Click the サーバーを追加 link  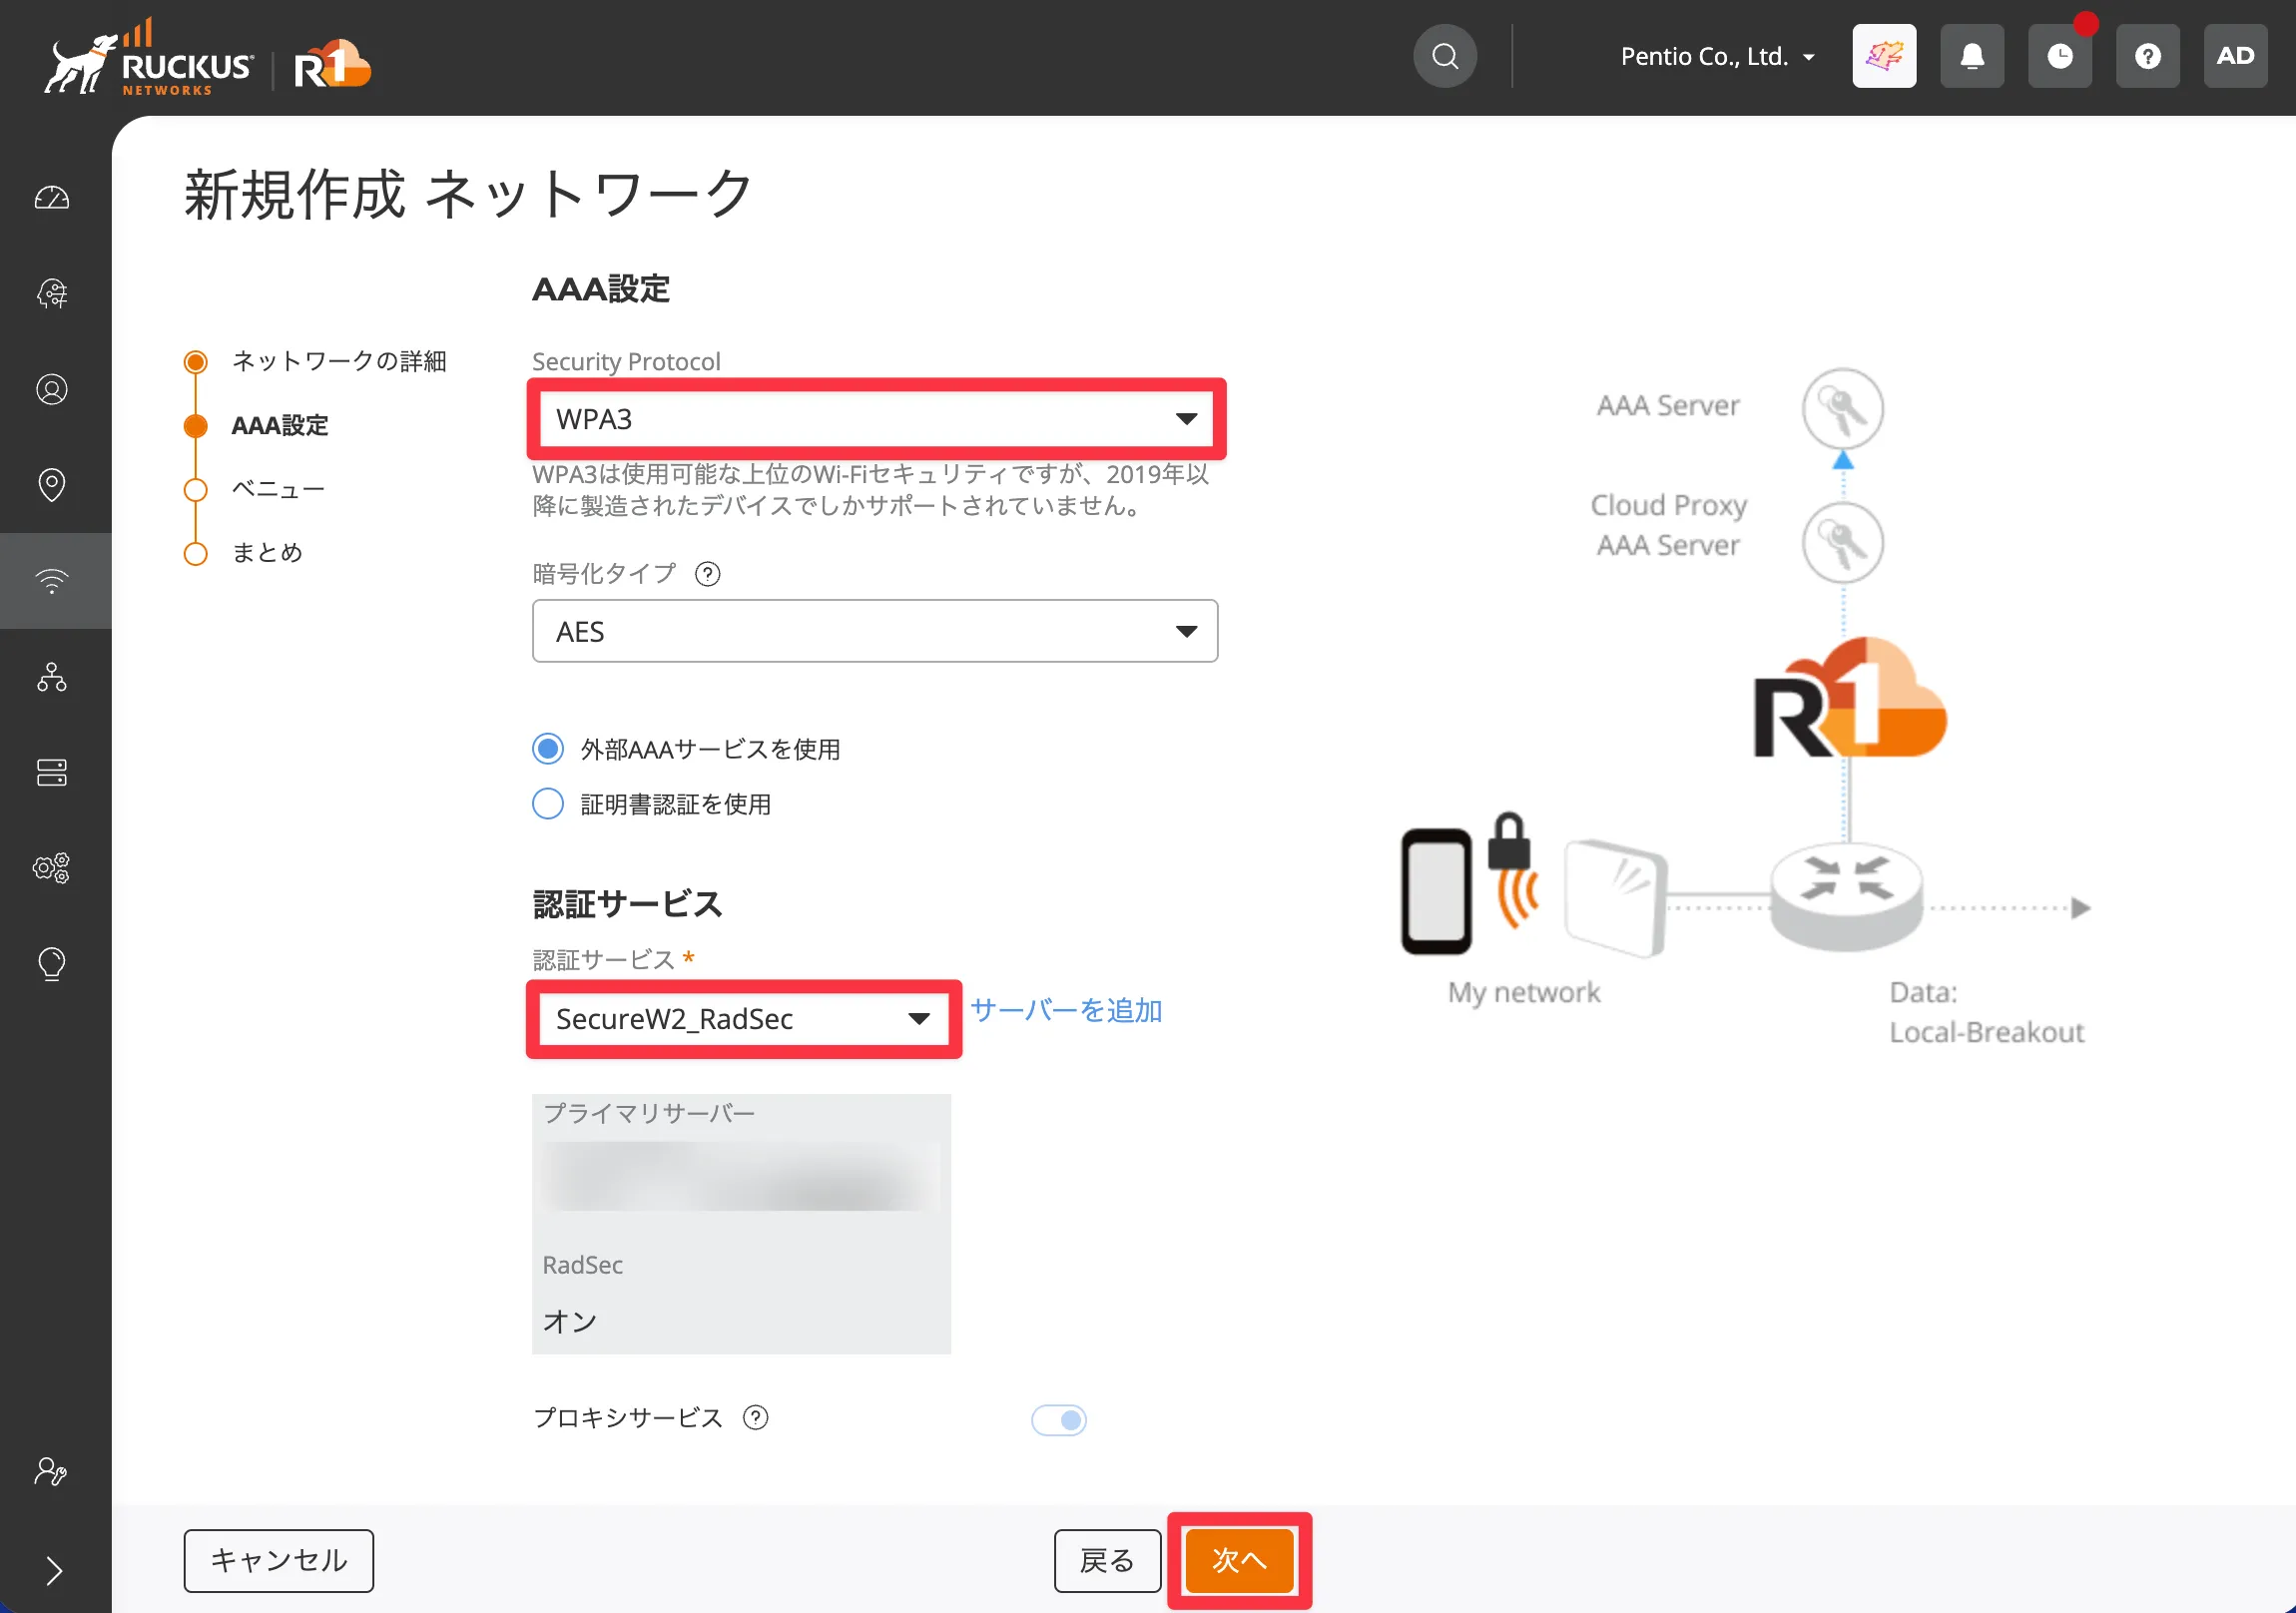tap(1066, 1011)
